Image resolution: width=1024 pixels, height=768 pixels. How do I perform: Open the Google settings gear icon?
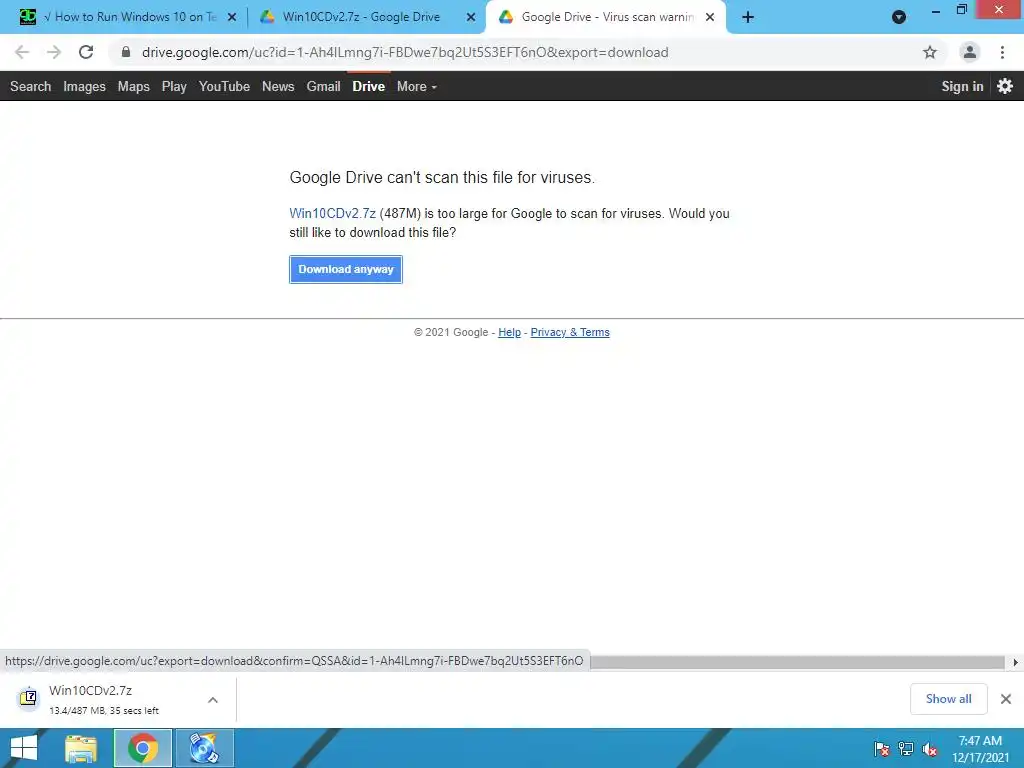click(x=1005, y=86)
